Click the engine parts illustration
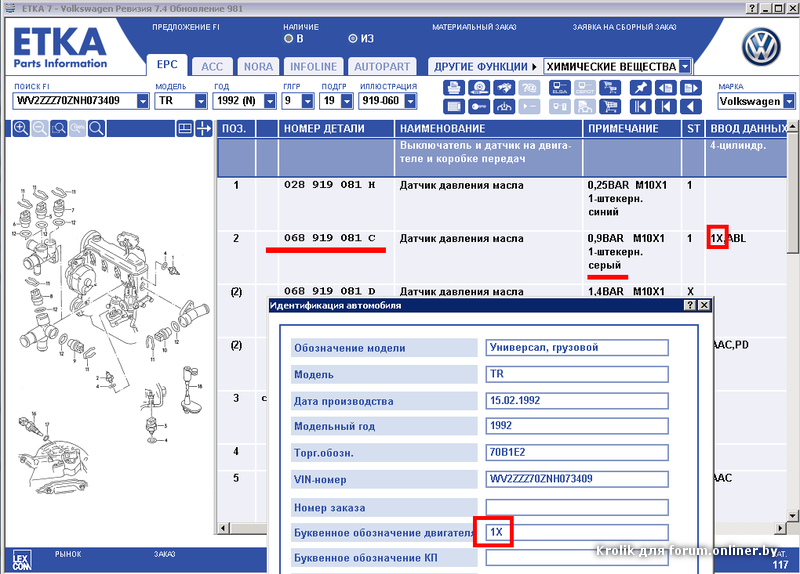The image size is (800, 574). (x=110, y=342)
